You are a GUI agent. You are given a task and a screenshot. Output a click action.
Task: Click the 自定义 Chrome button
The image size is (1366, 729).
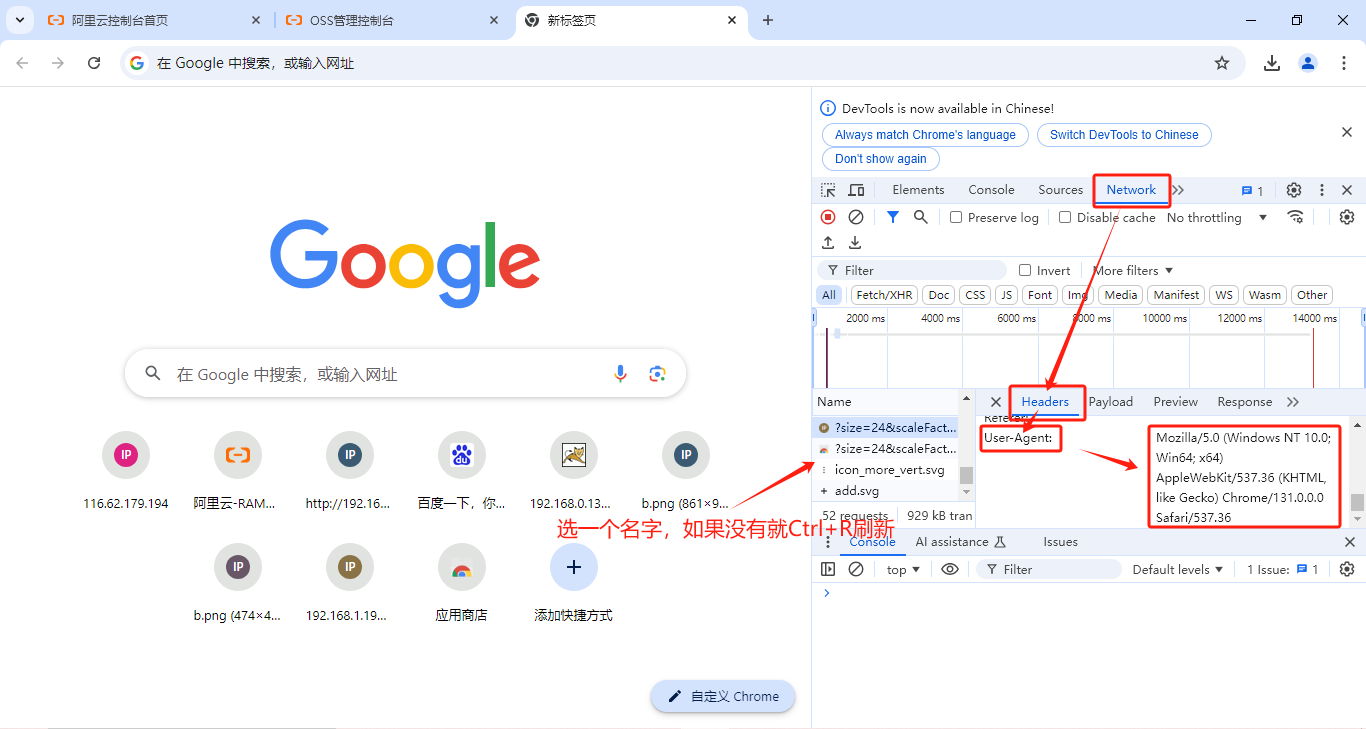tap(723, 696)
